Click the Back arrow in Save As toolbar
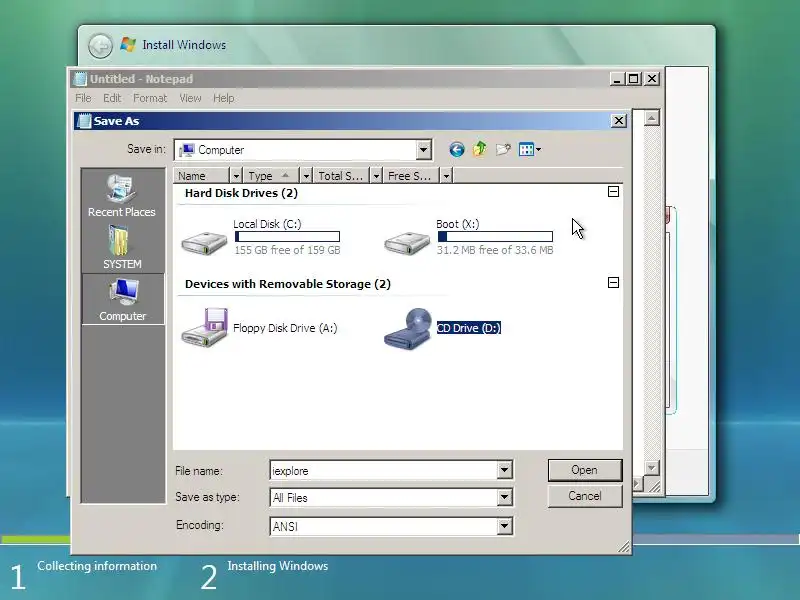 coord(457,149)
